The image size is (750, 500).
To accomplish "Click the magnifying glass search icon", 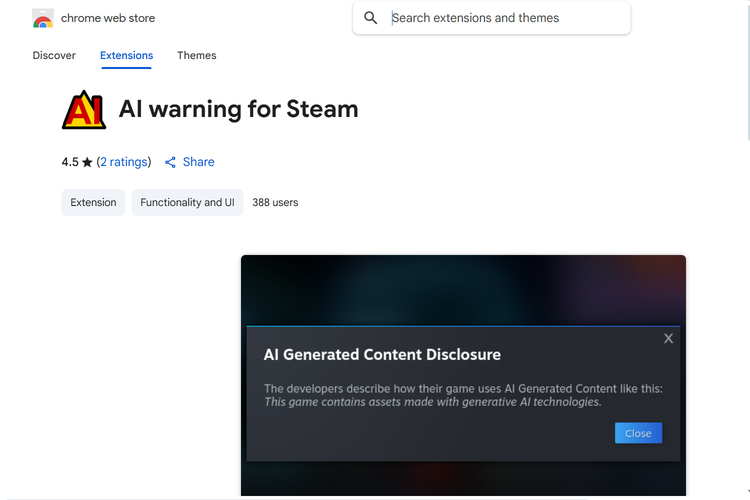I will coord(371,18).
